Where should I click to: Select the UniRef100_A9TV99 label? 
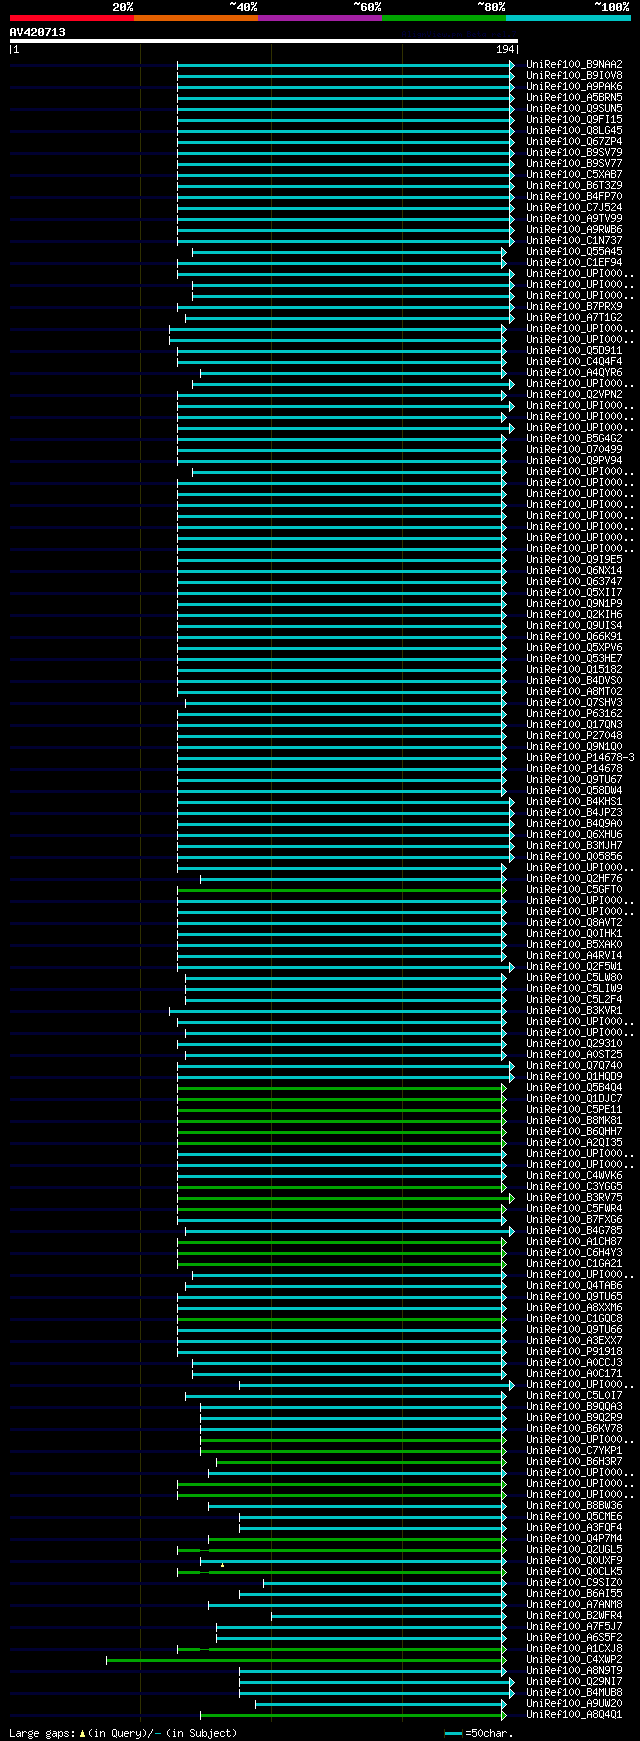coord(574,218)
